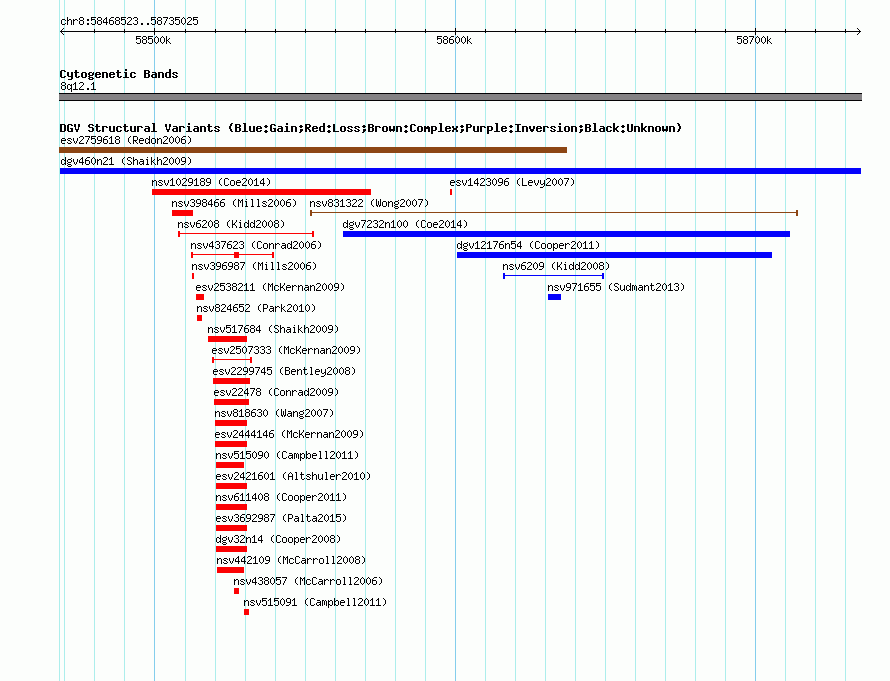Click the esv2759618 (Redon2006) brown variant bar
This screenshot has height=681, width=890.
click(x=313, y=150)
